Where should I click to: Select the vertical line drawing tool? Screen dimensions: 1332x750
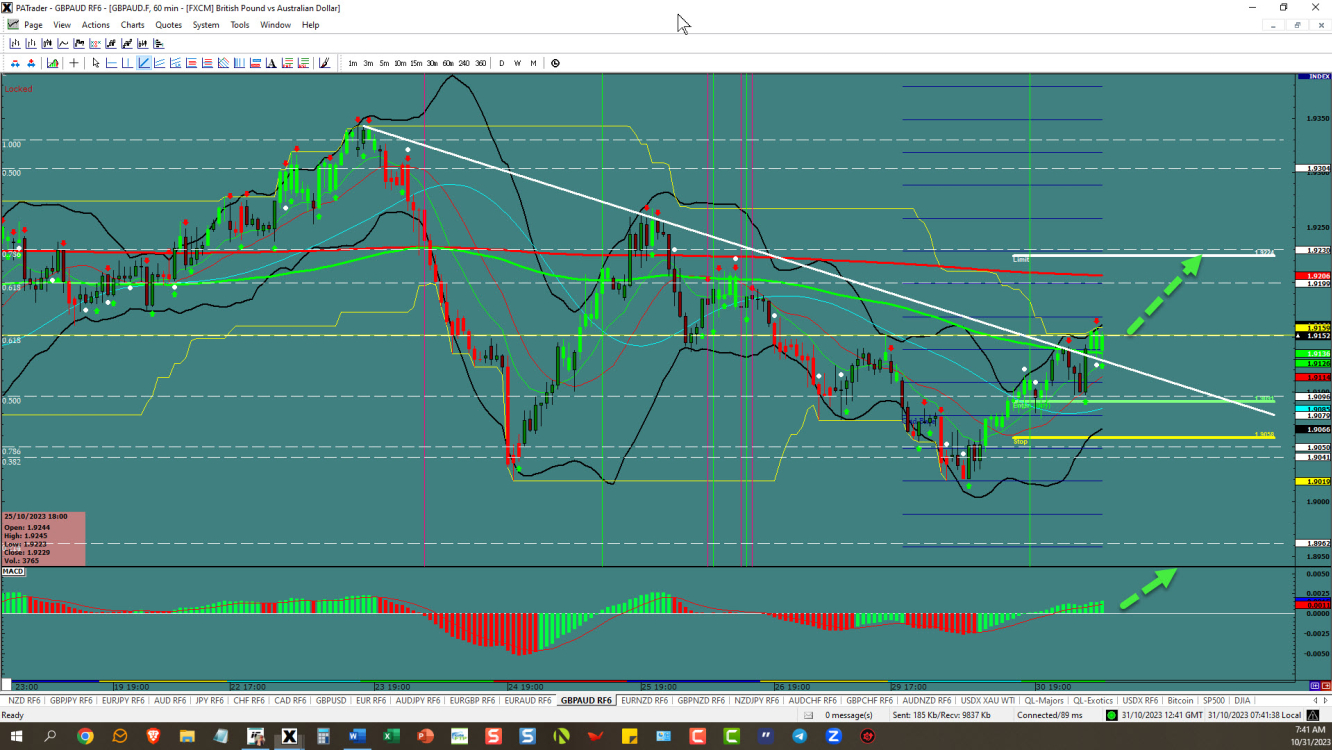pyautogui.click(x=127, y=63)
